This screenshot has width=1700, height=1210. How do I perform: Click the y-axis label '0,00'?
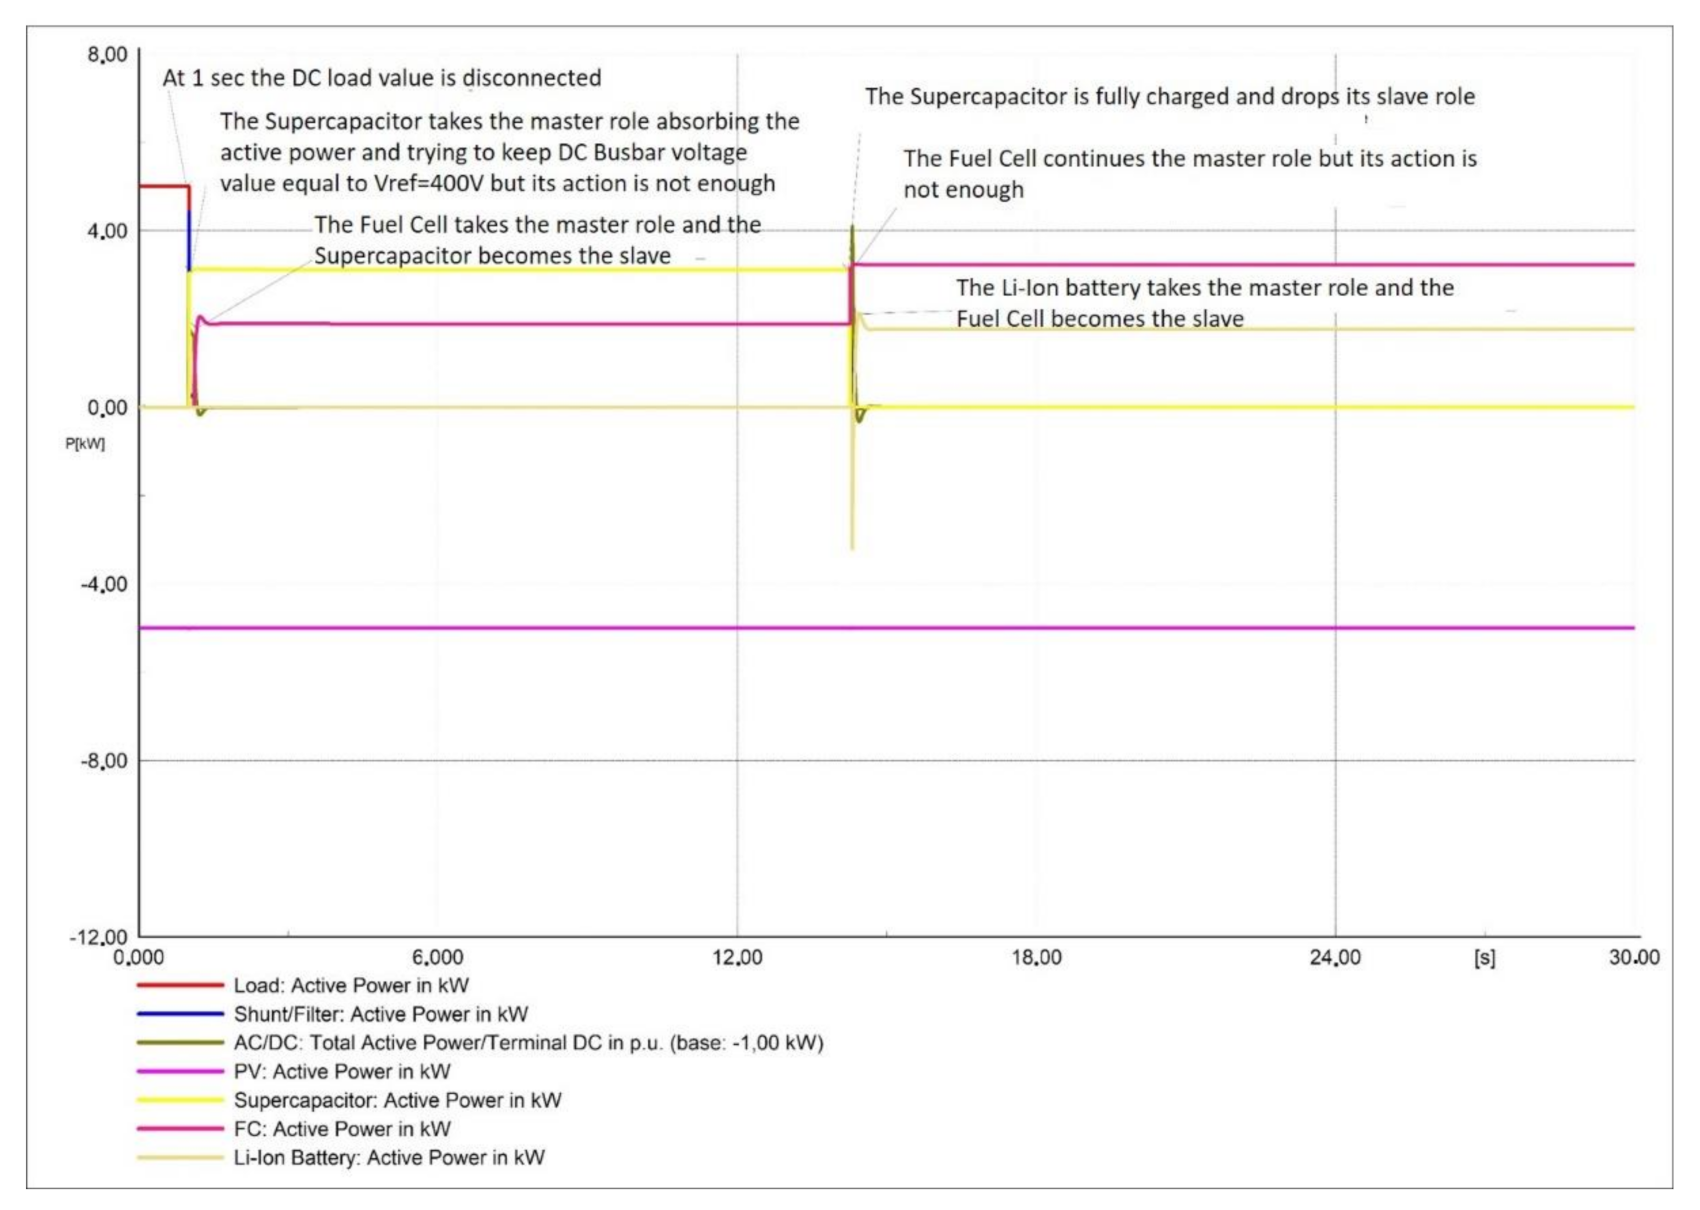pos(107,408)
